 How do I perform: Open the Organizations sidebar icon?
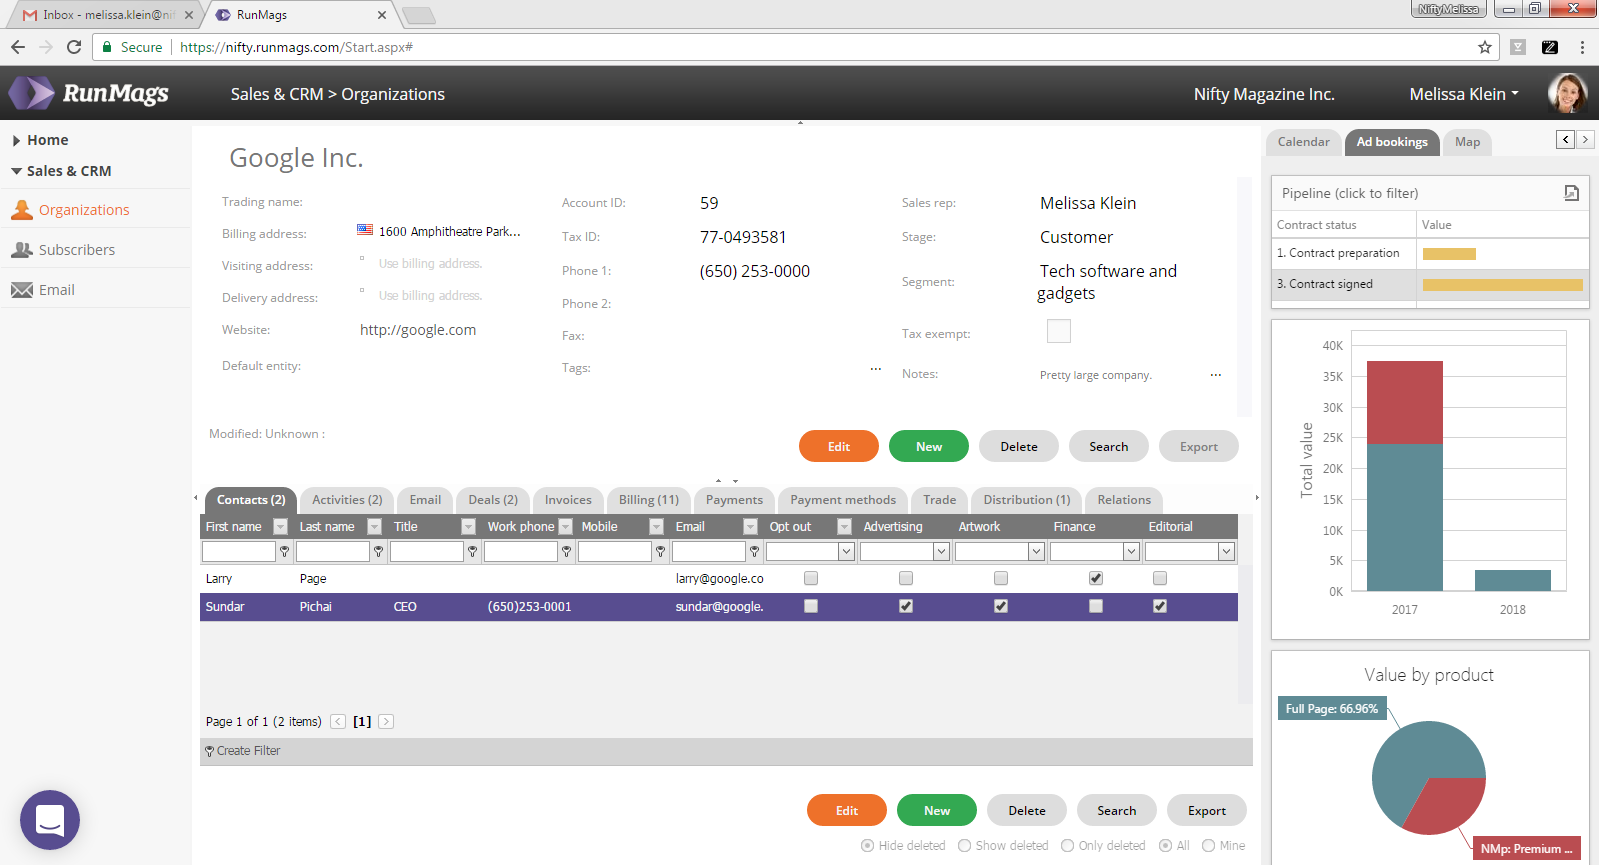21,210
